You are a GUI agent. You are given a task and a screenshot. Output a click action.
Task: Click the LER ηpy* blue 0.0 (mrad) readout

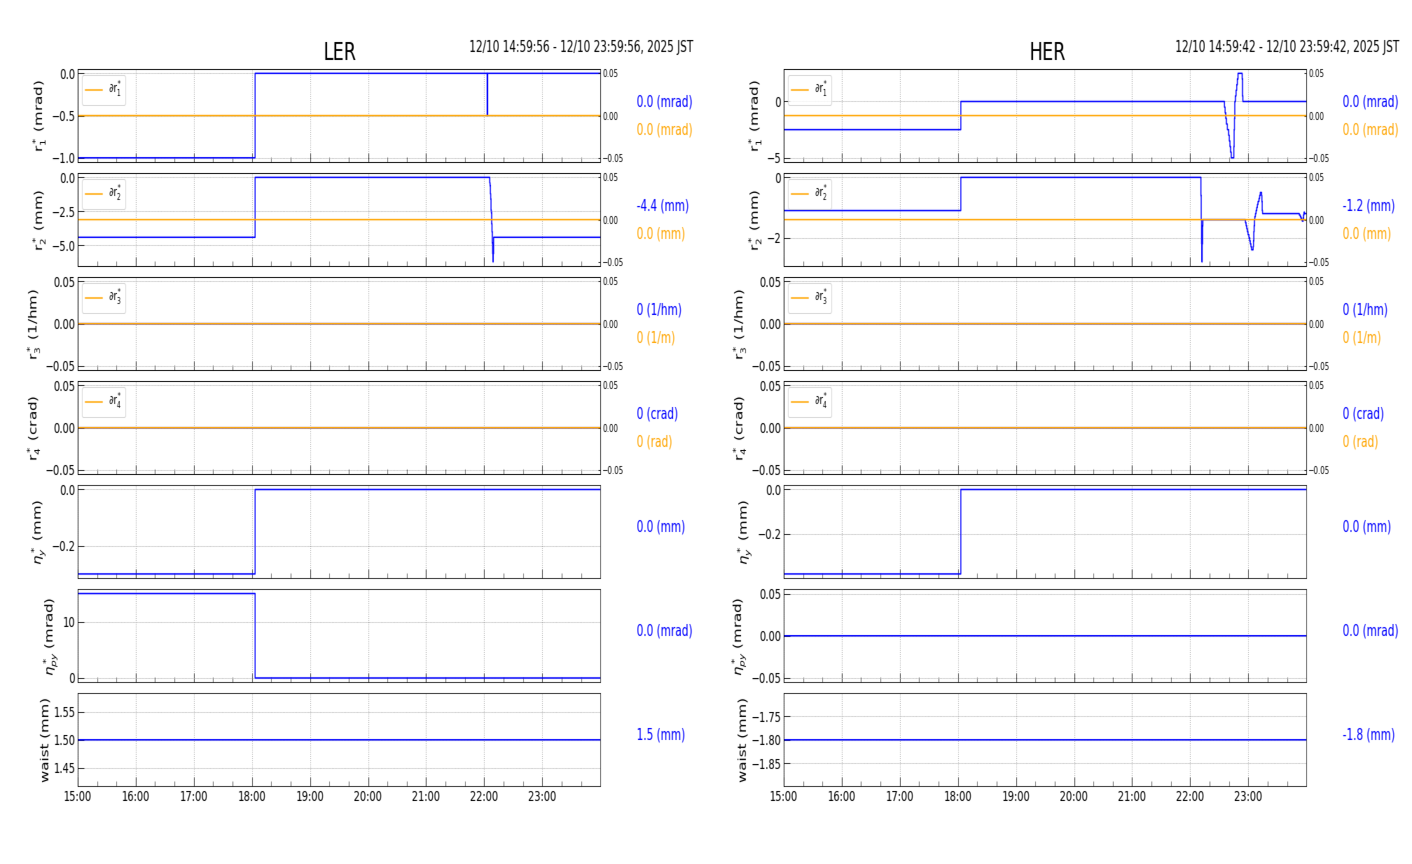[x=664, y=631]
